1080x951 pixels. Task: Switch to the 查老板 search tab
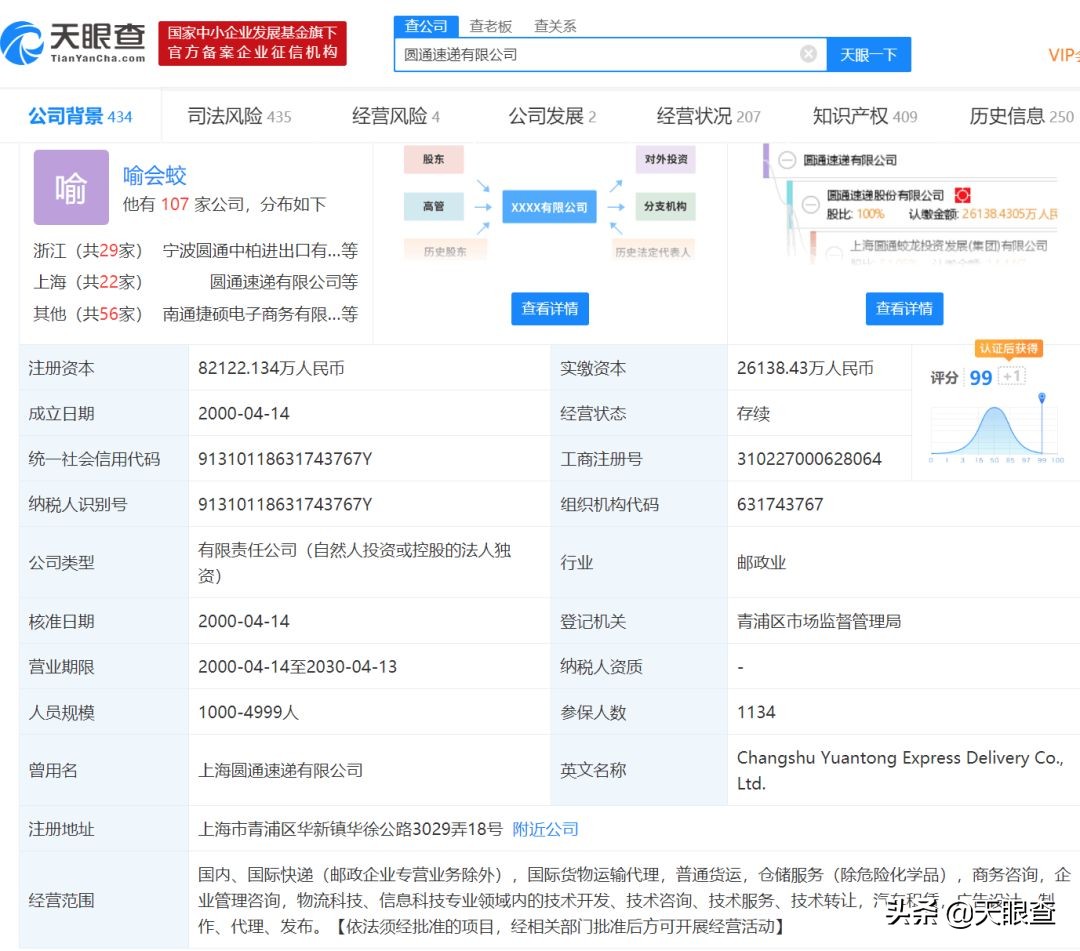489,25
